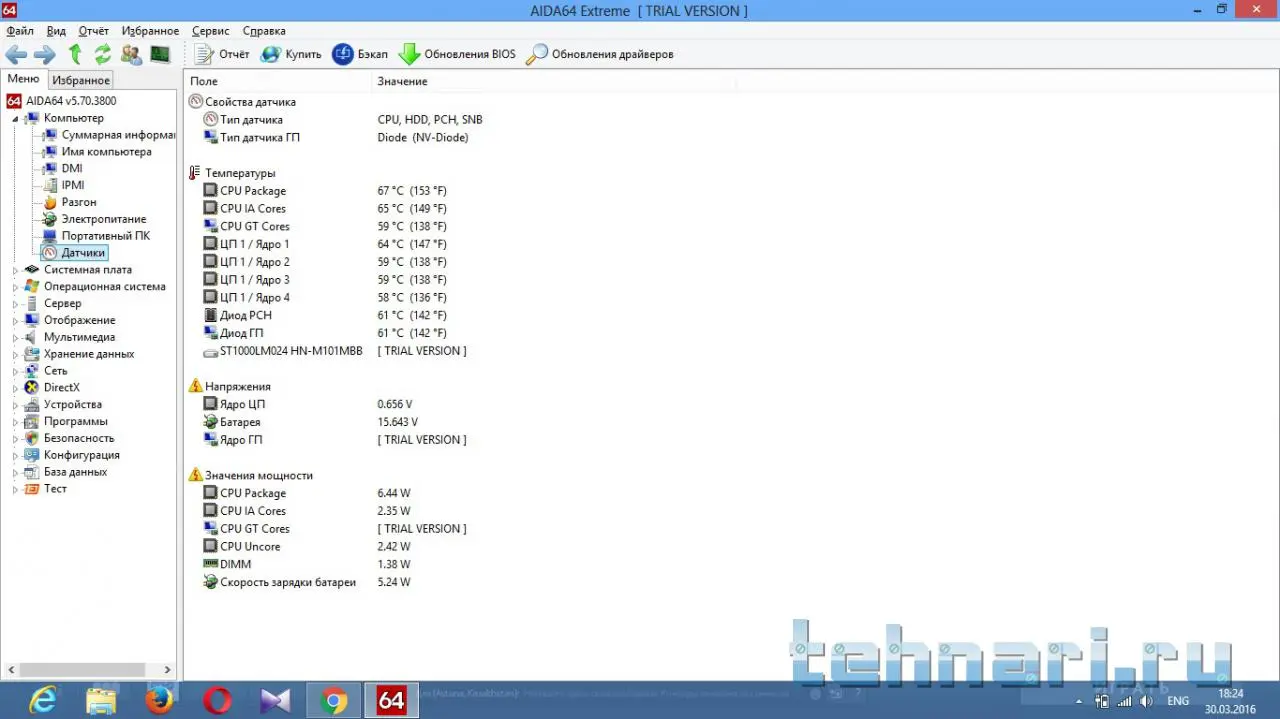Click the green Up arrow toolbar icon

point(75,54)
